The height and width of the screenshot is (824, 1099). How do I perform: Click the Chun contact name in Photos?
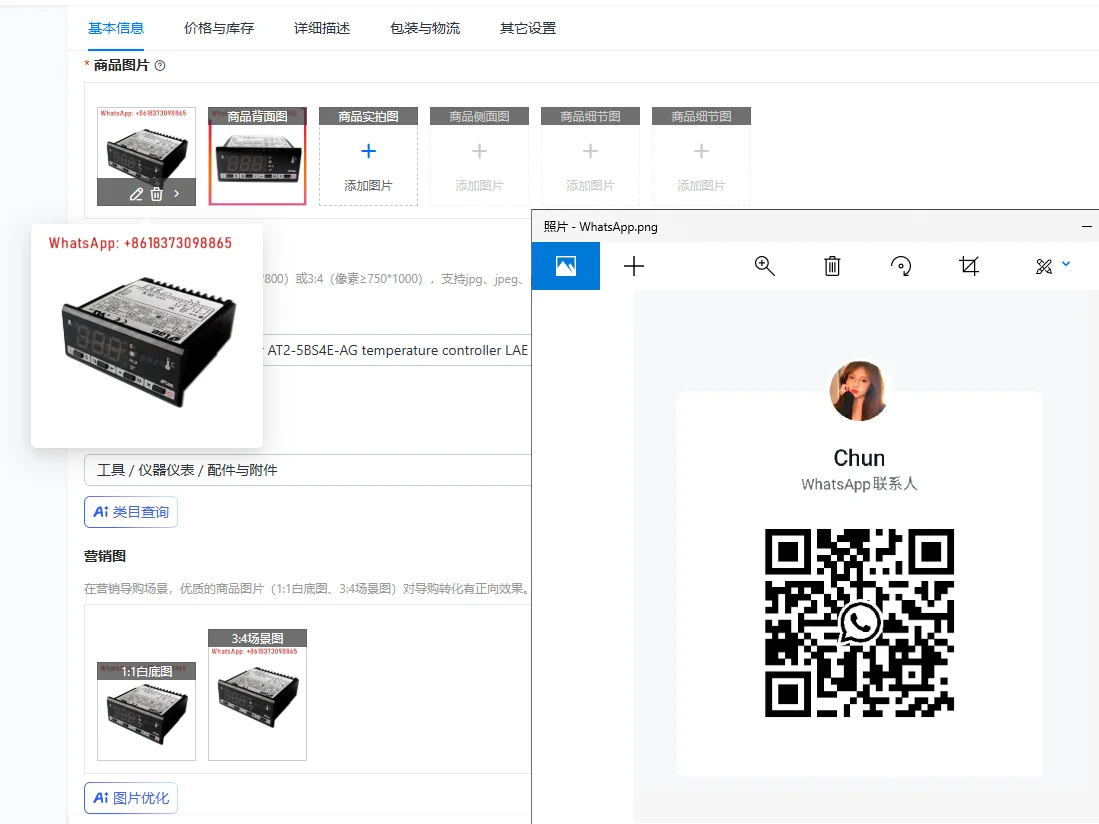859,458
